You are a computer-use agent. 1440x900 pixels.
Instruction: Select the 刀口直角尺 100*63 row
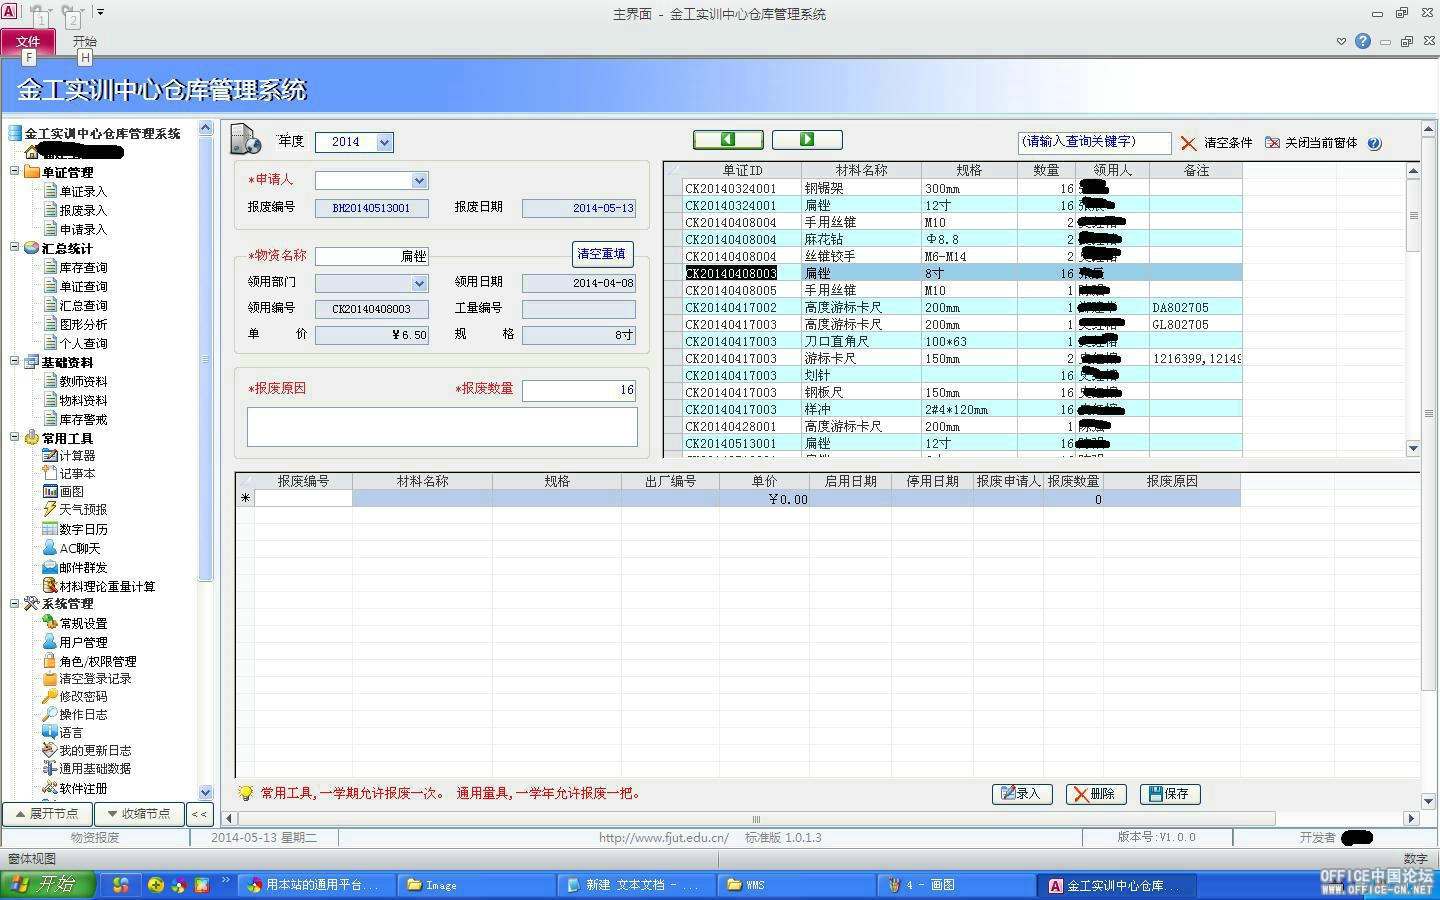click(x=952, y=341)
